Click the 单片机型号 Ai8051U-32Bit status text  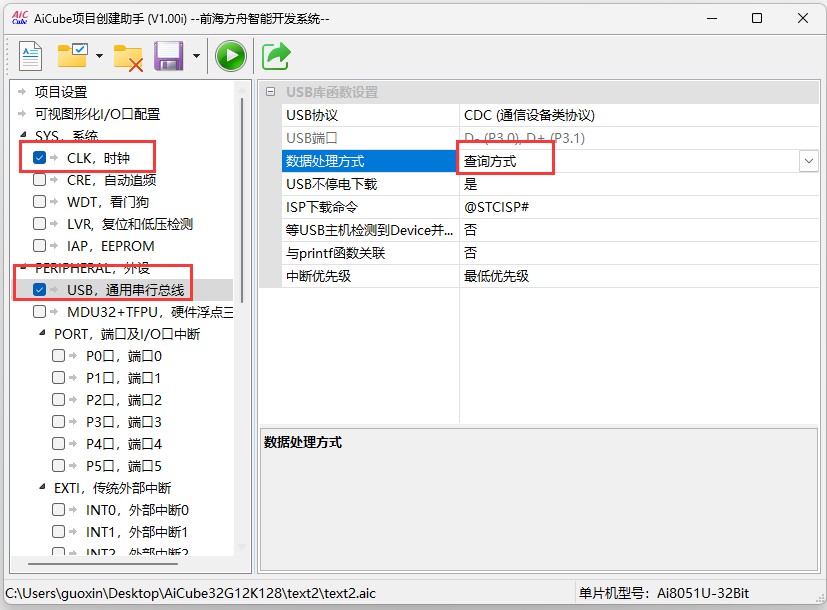pos(663,593)
